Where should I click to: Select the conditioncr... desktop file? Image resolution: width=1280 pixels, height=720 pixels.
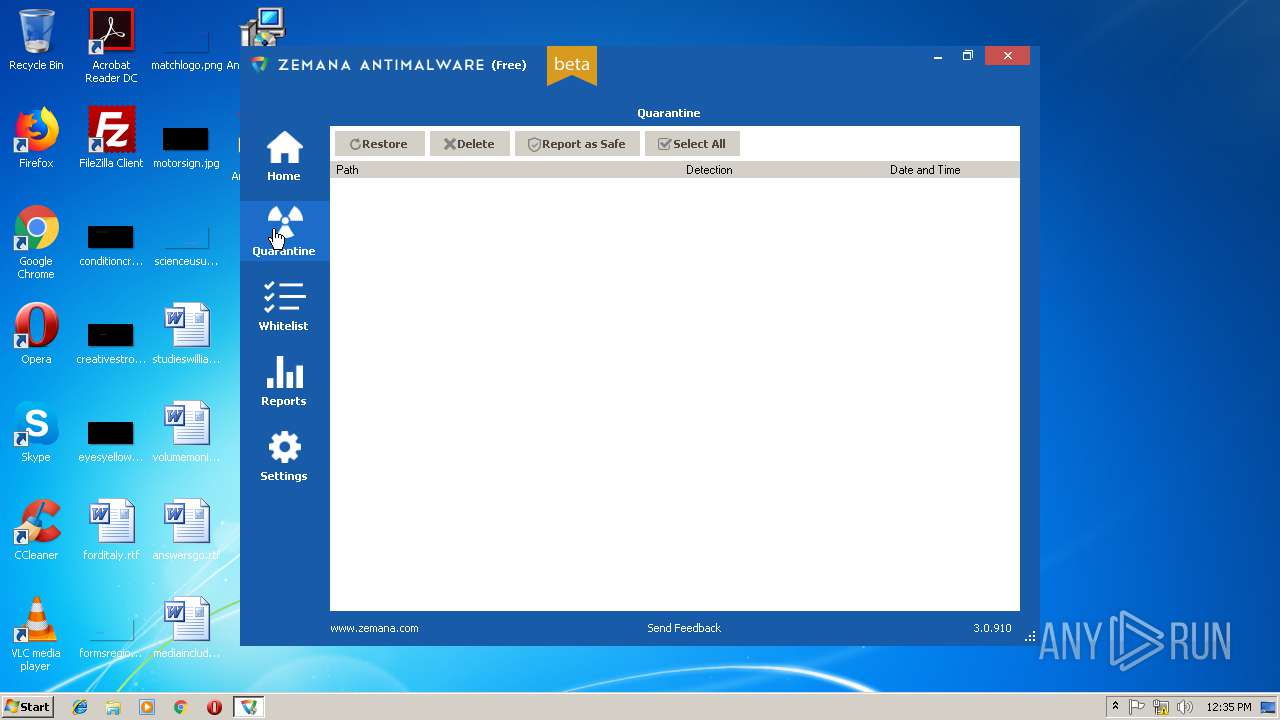pyautogui.click(x=111, y=245)
